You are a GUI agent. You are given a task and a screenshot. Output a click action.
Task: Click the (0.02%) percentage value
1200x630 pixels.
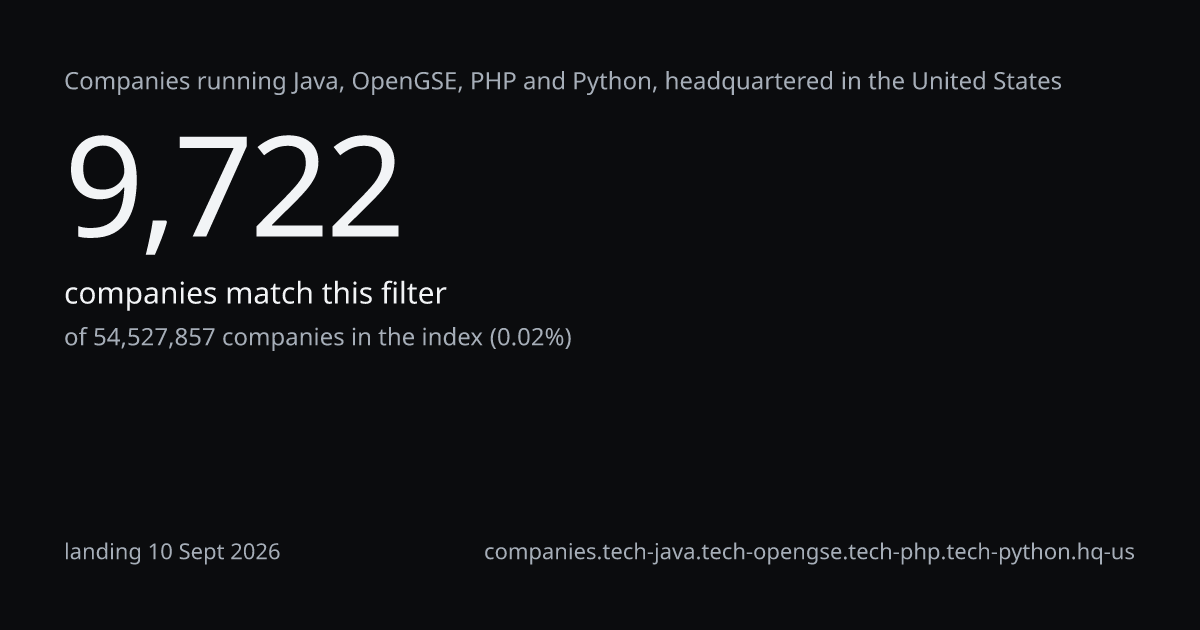pos(530,338)
